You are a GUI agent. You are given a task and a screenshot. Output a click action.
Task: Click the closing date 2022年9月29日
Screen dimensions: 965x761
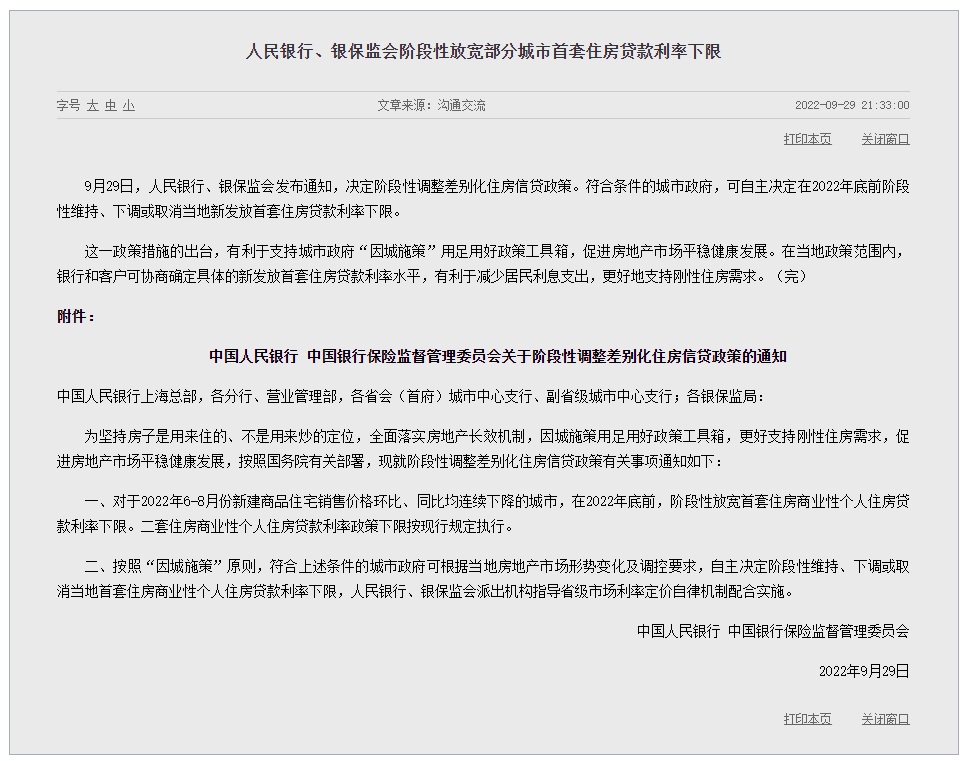click(x=864, y=671)
